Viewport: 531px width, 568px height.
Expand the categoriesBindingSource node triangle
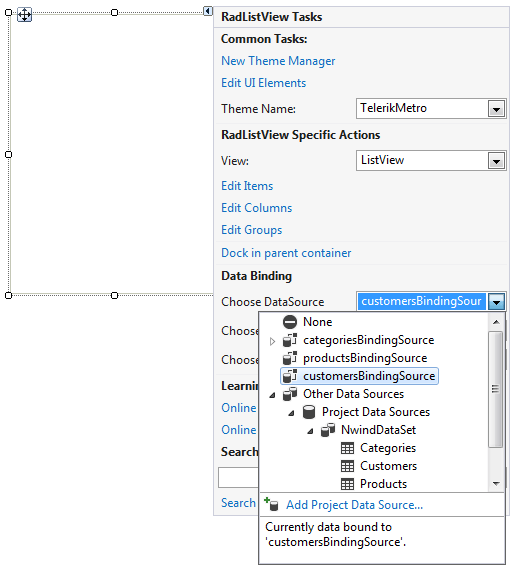(x=272, y=341)
